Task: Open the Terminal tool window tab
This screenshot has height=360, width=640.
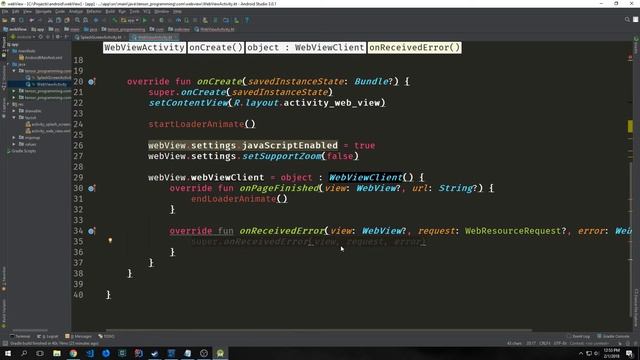Action: point(20,336)
